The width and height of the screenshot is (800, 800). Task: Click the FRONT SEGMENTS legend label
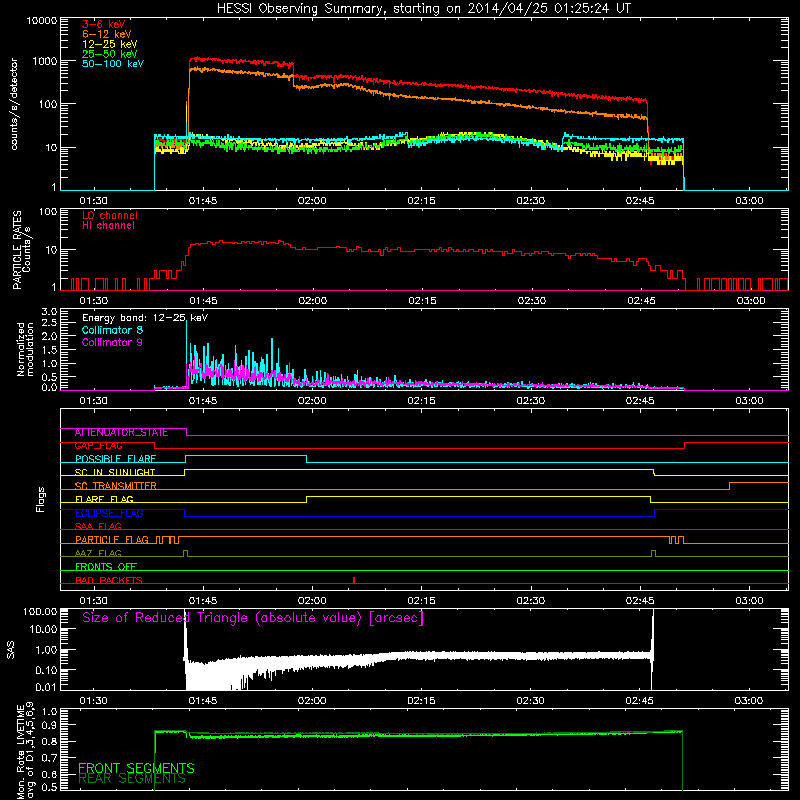click(136, 768)
